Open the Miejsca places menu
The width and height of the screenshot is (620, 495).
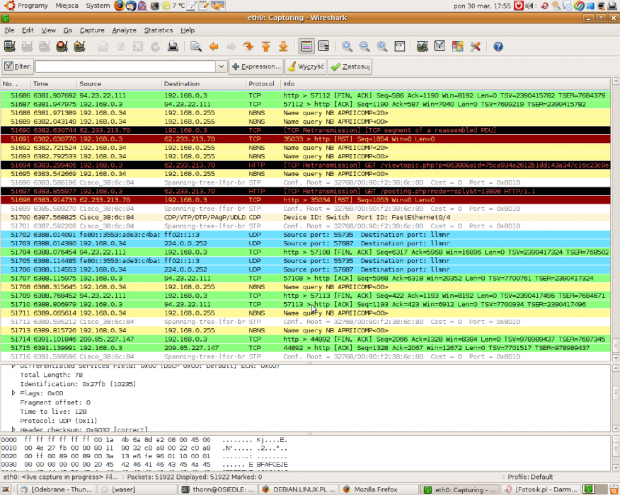pyautogui.click(x=66, y=6)
